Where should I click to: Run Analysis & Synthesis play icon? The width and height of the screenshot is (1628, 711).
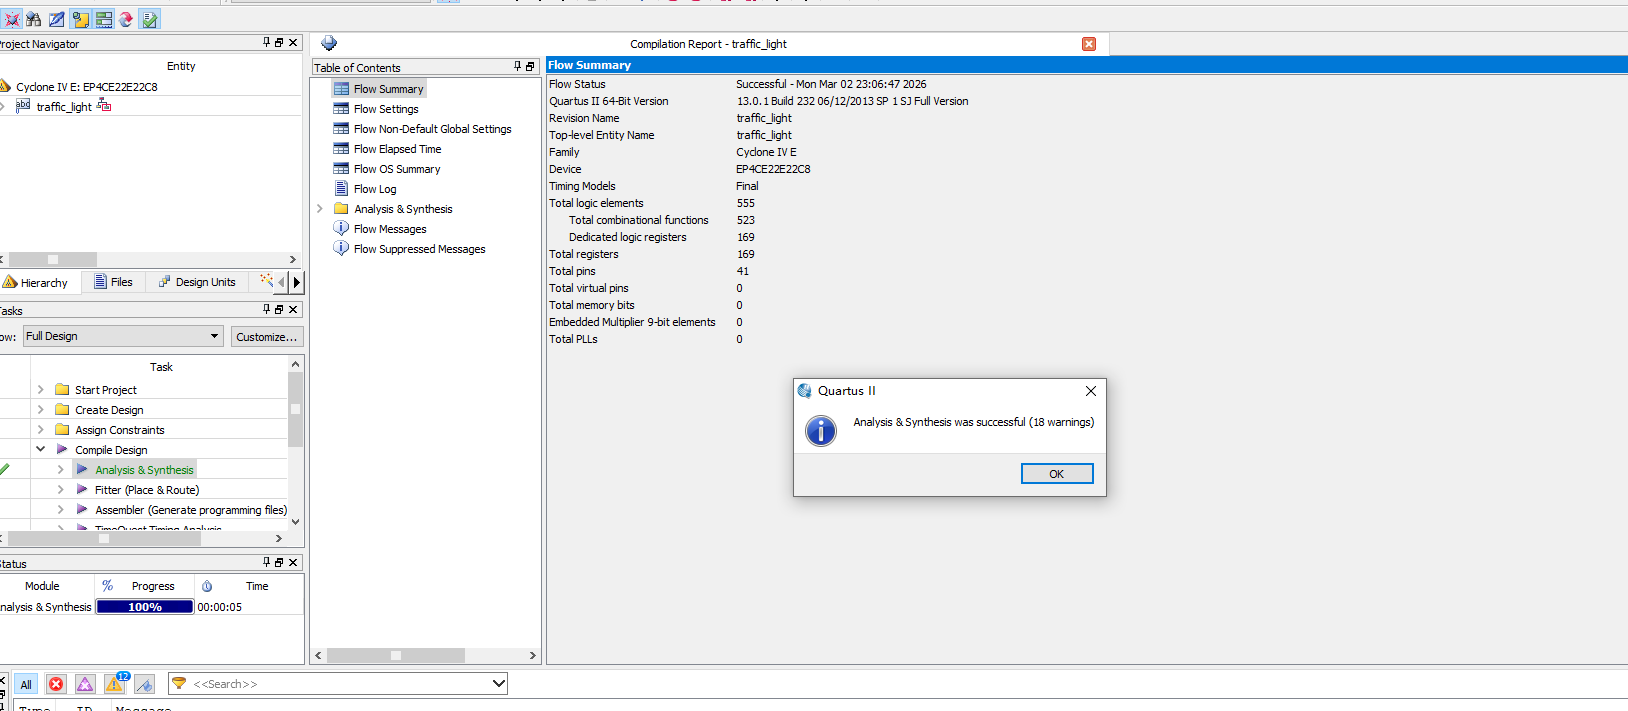pos(82,469)
